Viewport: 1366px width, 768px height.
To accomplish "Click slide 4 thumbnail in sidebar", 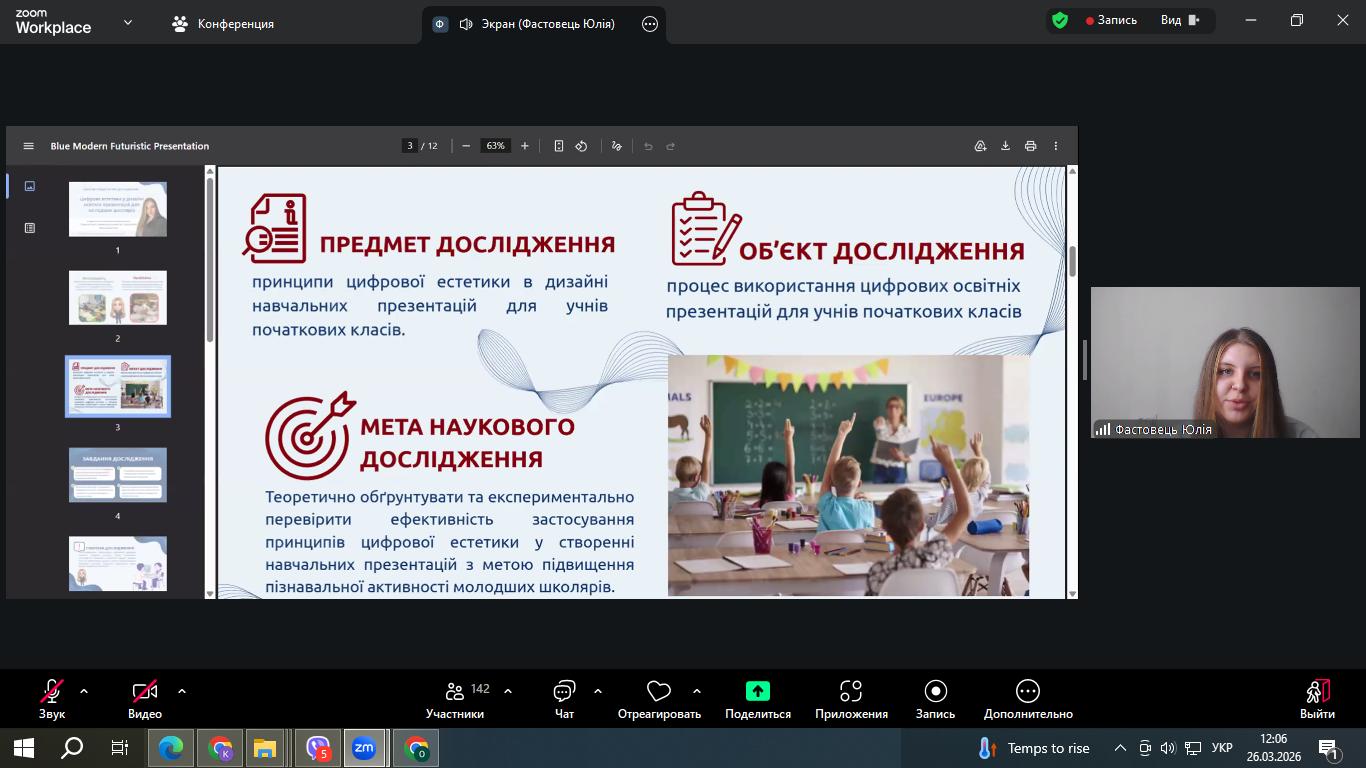I will tap(118, 475).
